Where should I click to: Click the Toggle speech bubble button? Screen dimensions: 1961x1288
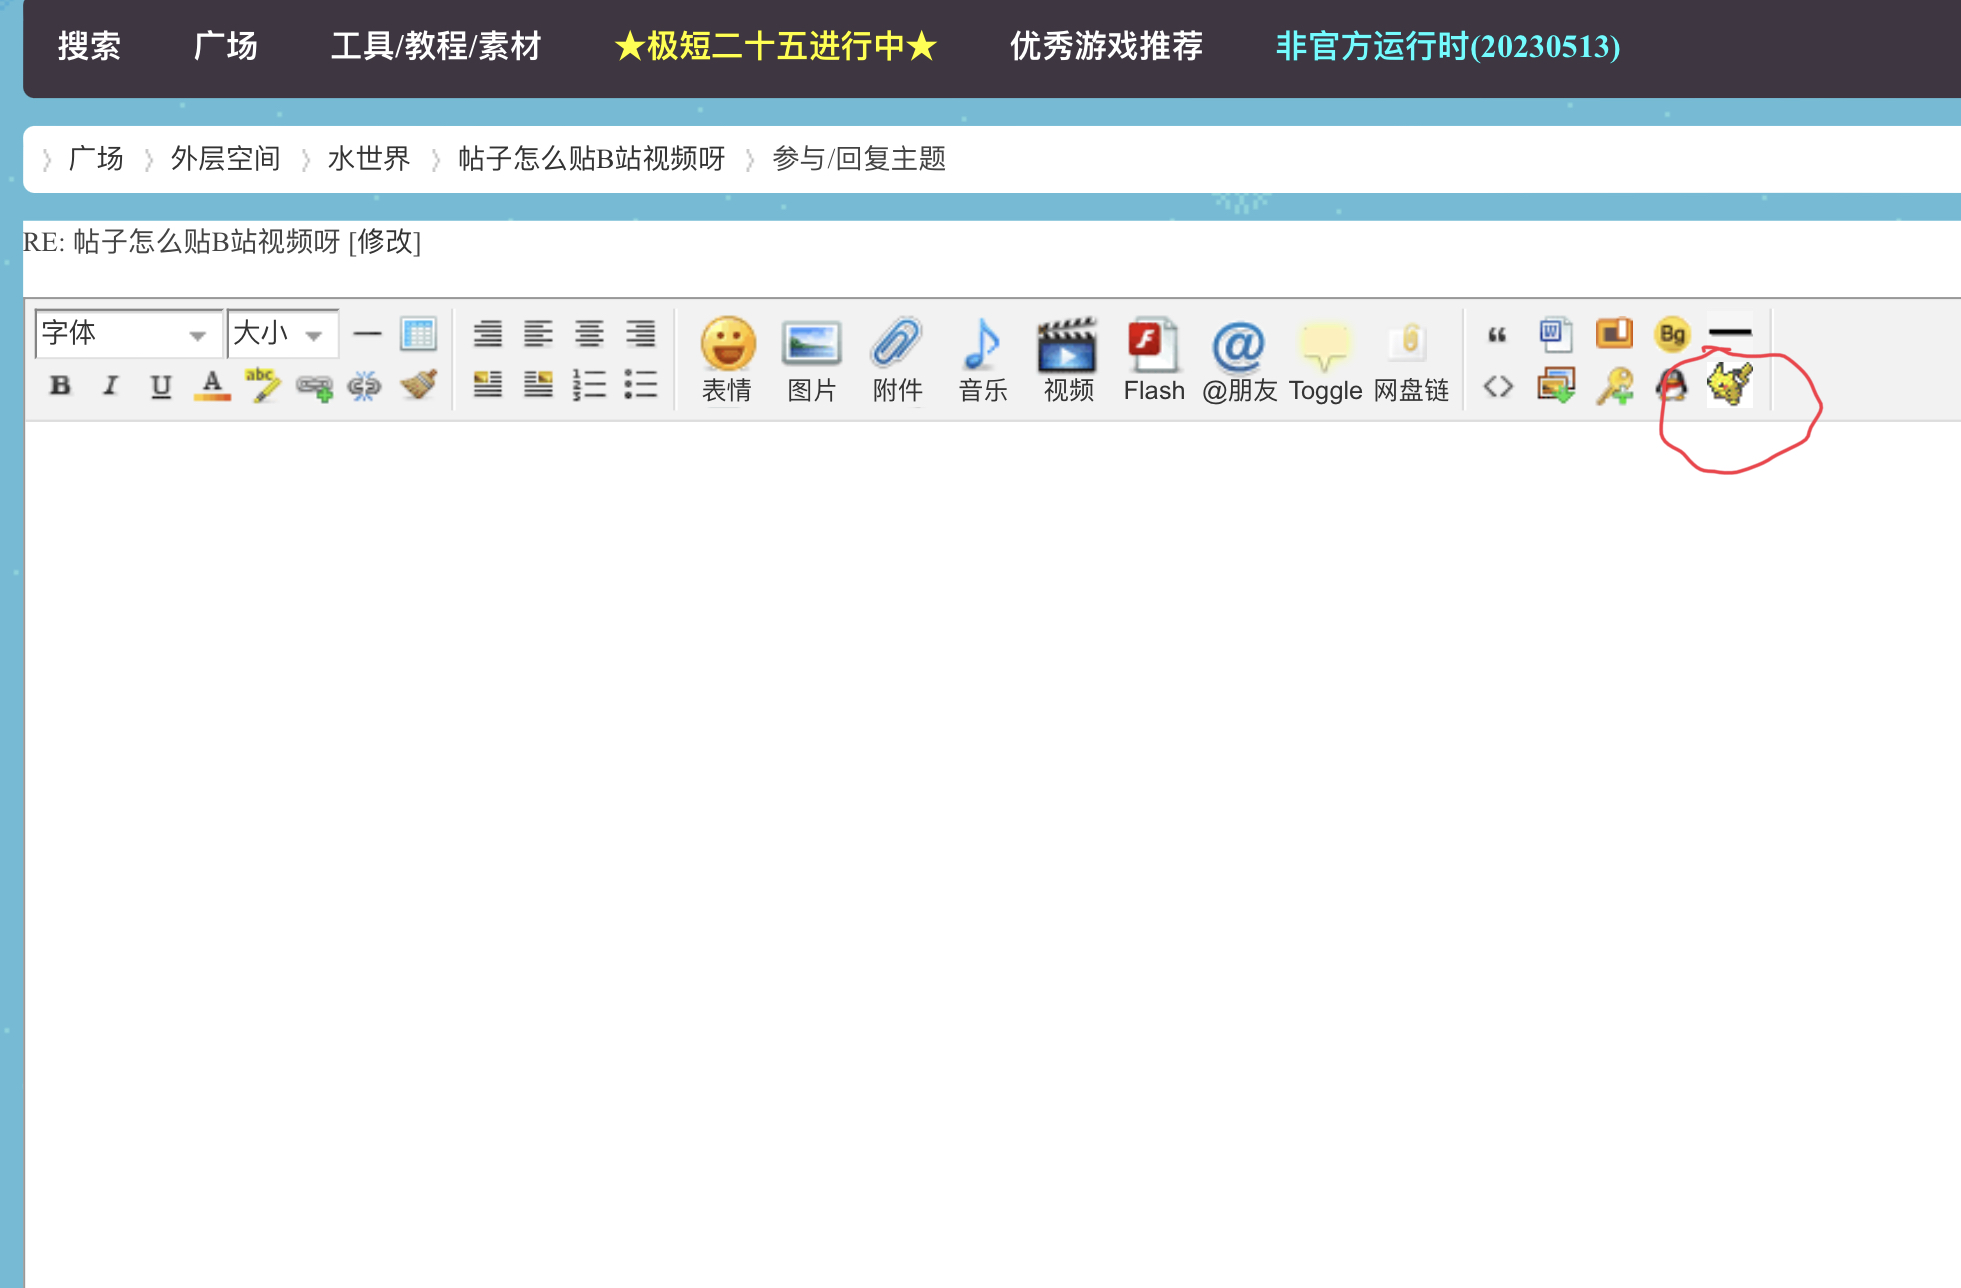(x=1325, y=360)
